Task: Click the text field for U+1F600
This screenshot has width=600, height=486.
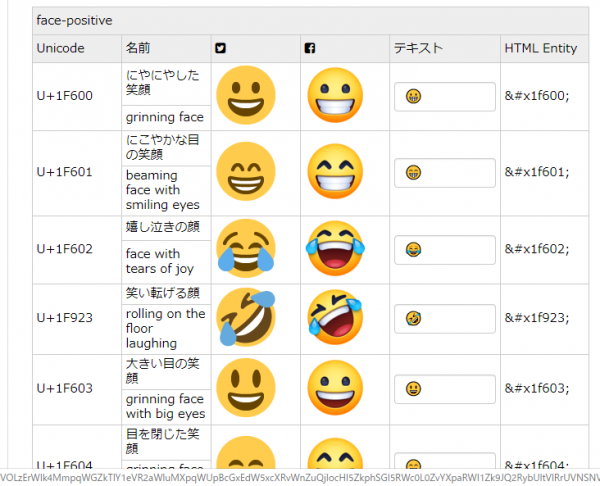Action: (x=445, y=97)
